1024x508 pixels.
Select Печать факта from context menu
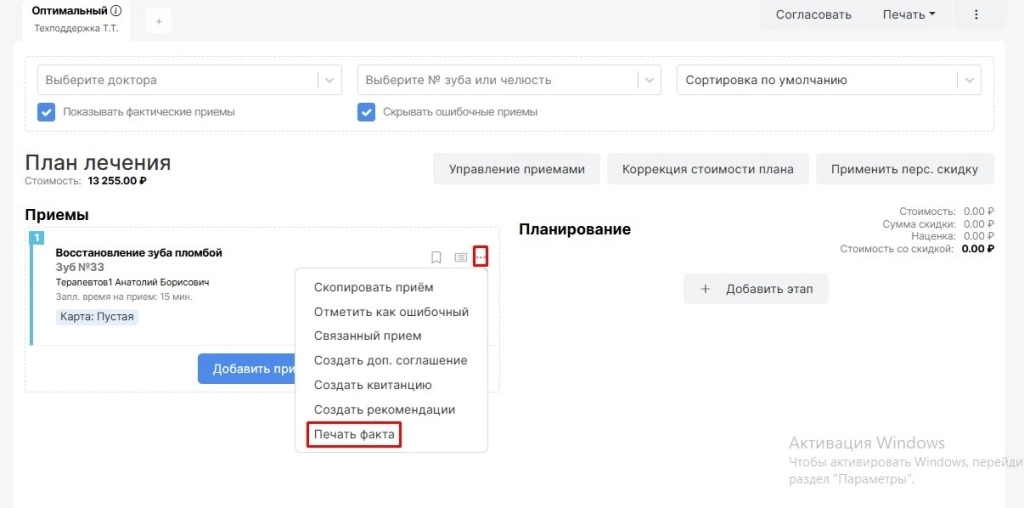pyautogui.click(x=355, y=435)
